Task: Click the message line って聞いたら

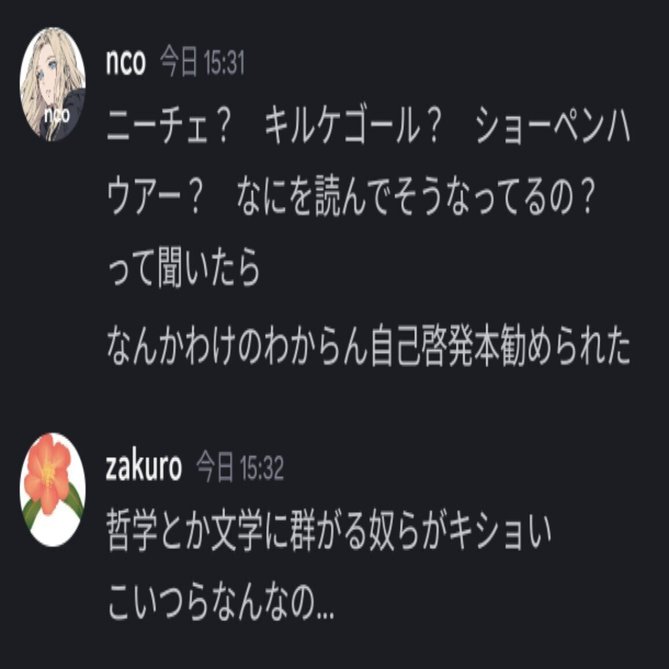Action: click(x=183, y=268)
